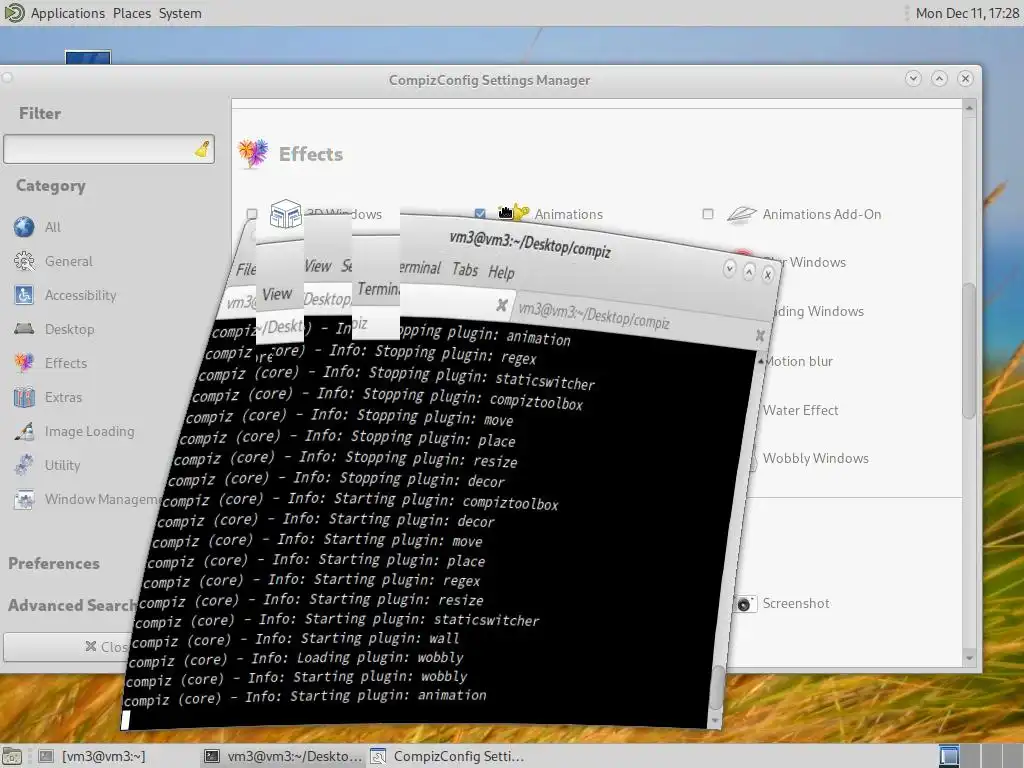Minimize the CompizConfig Settings Manager window
Viewport: 1024px width, 768px height.
pyautogui.click(x=913, y=79)
